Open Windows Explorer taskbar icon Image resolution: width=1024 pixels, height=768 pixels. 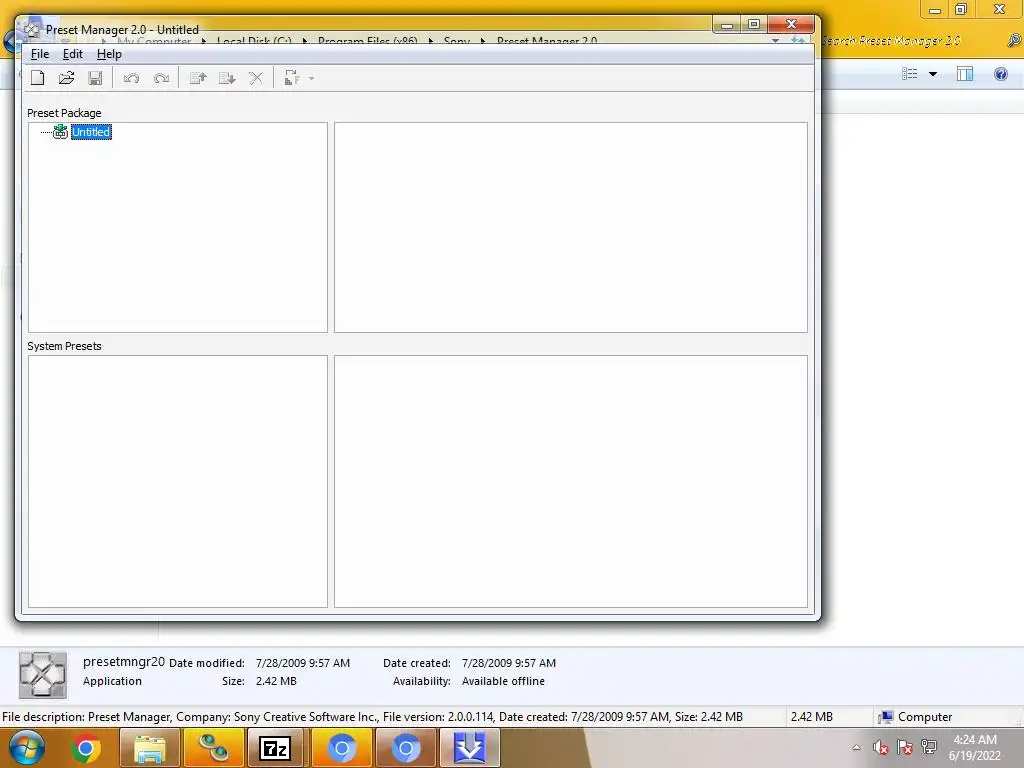pyautogui.click(x=150, y=748)
